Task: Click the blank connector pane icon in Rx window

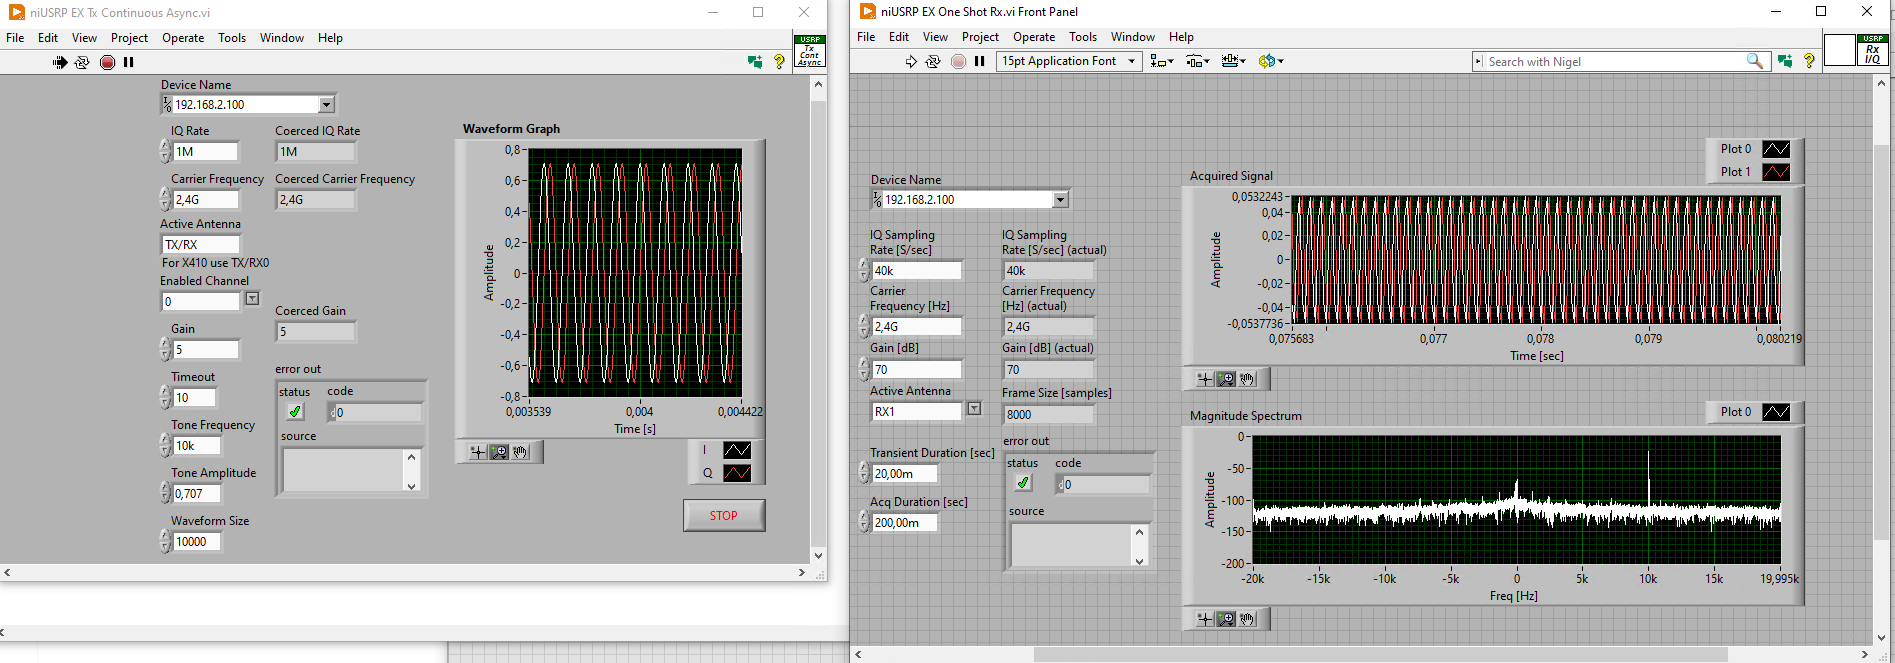Action: pos(1840,50)
